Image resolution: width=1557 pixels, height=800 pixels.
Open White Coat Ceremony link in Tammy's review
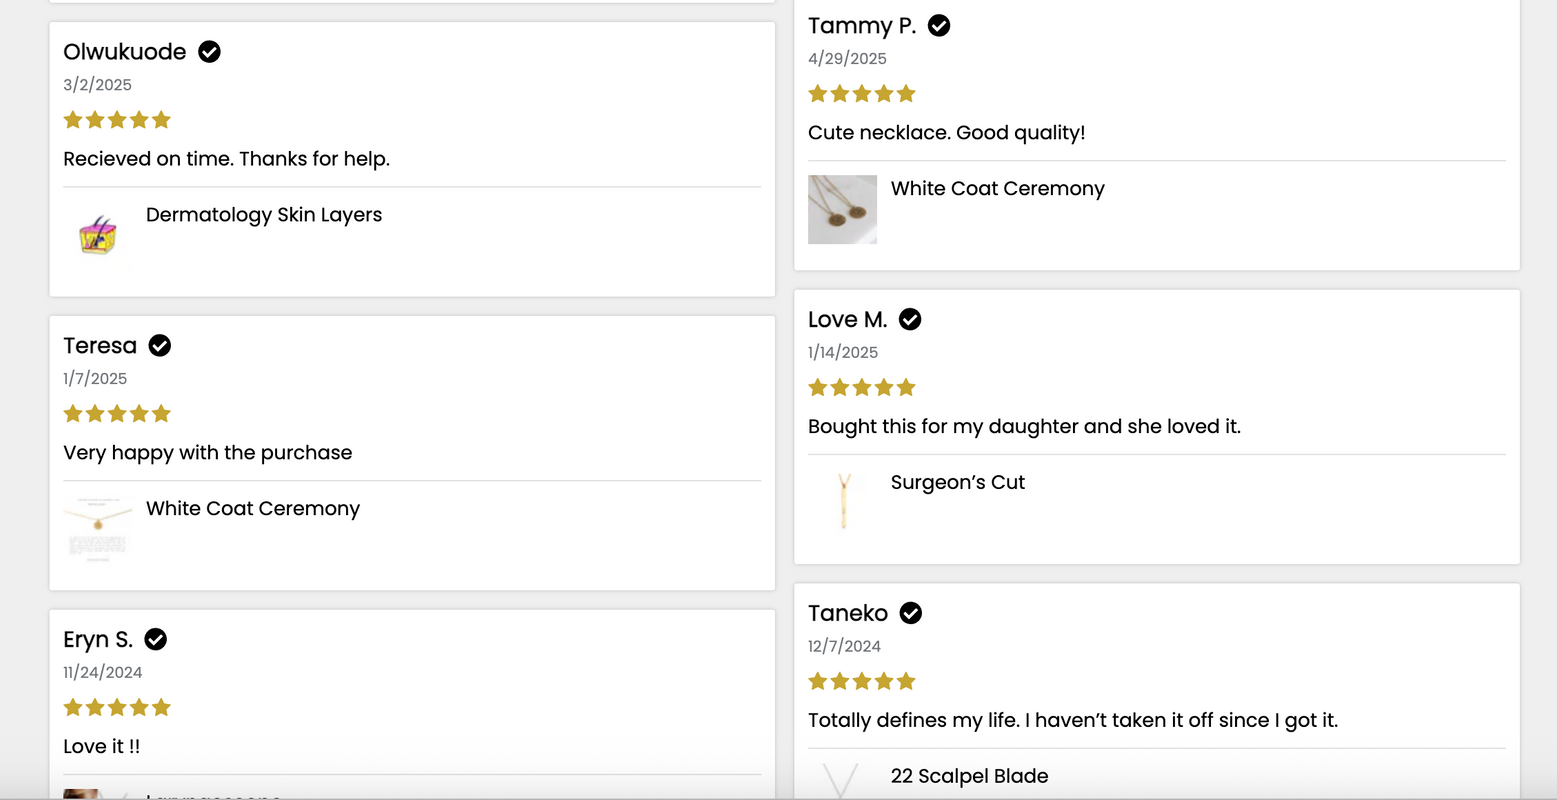(997, 189)
